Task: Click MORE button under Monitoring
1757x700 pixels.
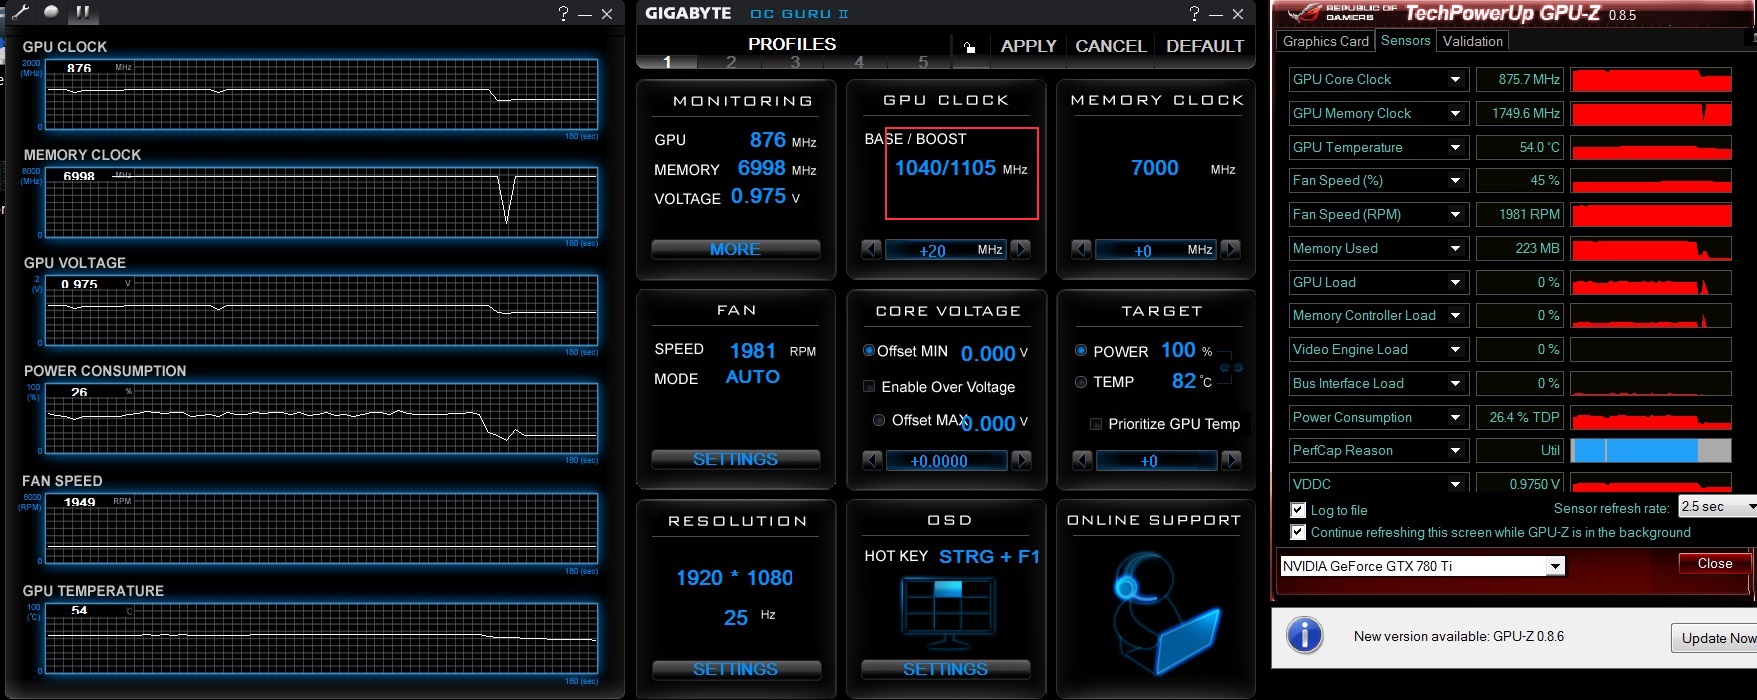Action: pyautogui.click(x=735, y=249)
